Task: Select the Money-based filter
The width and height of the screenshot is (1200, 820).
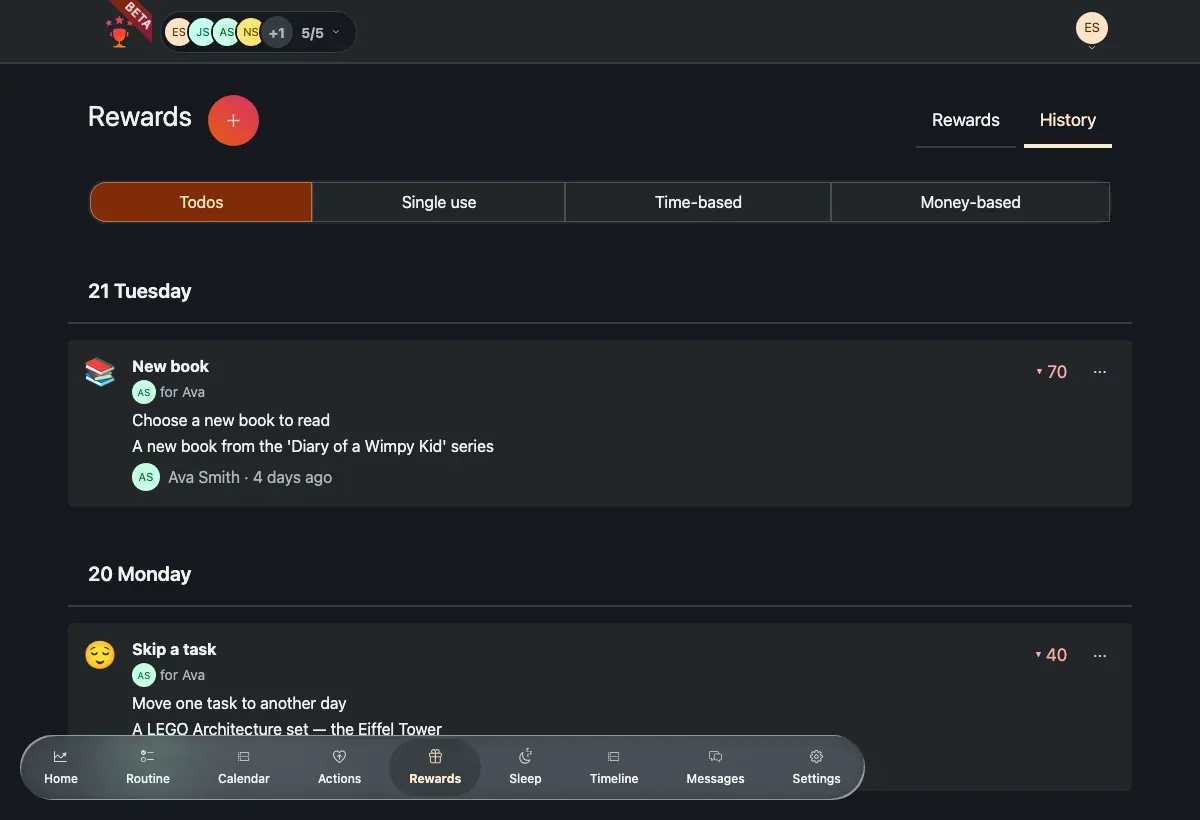Action: coord(971,202)
